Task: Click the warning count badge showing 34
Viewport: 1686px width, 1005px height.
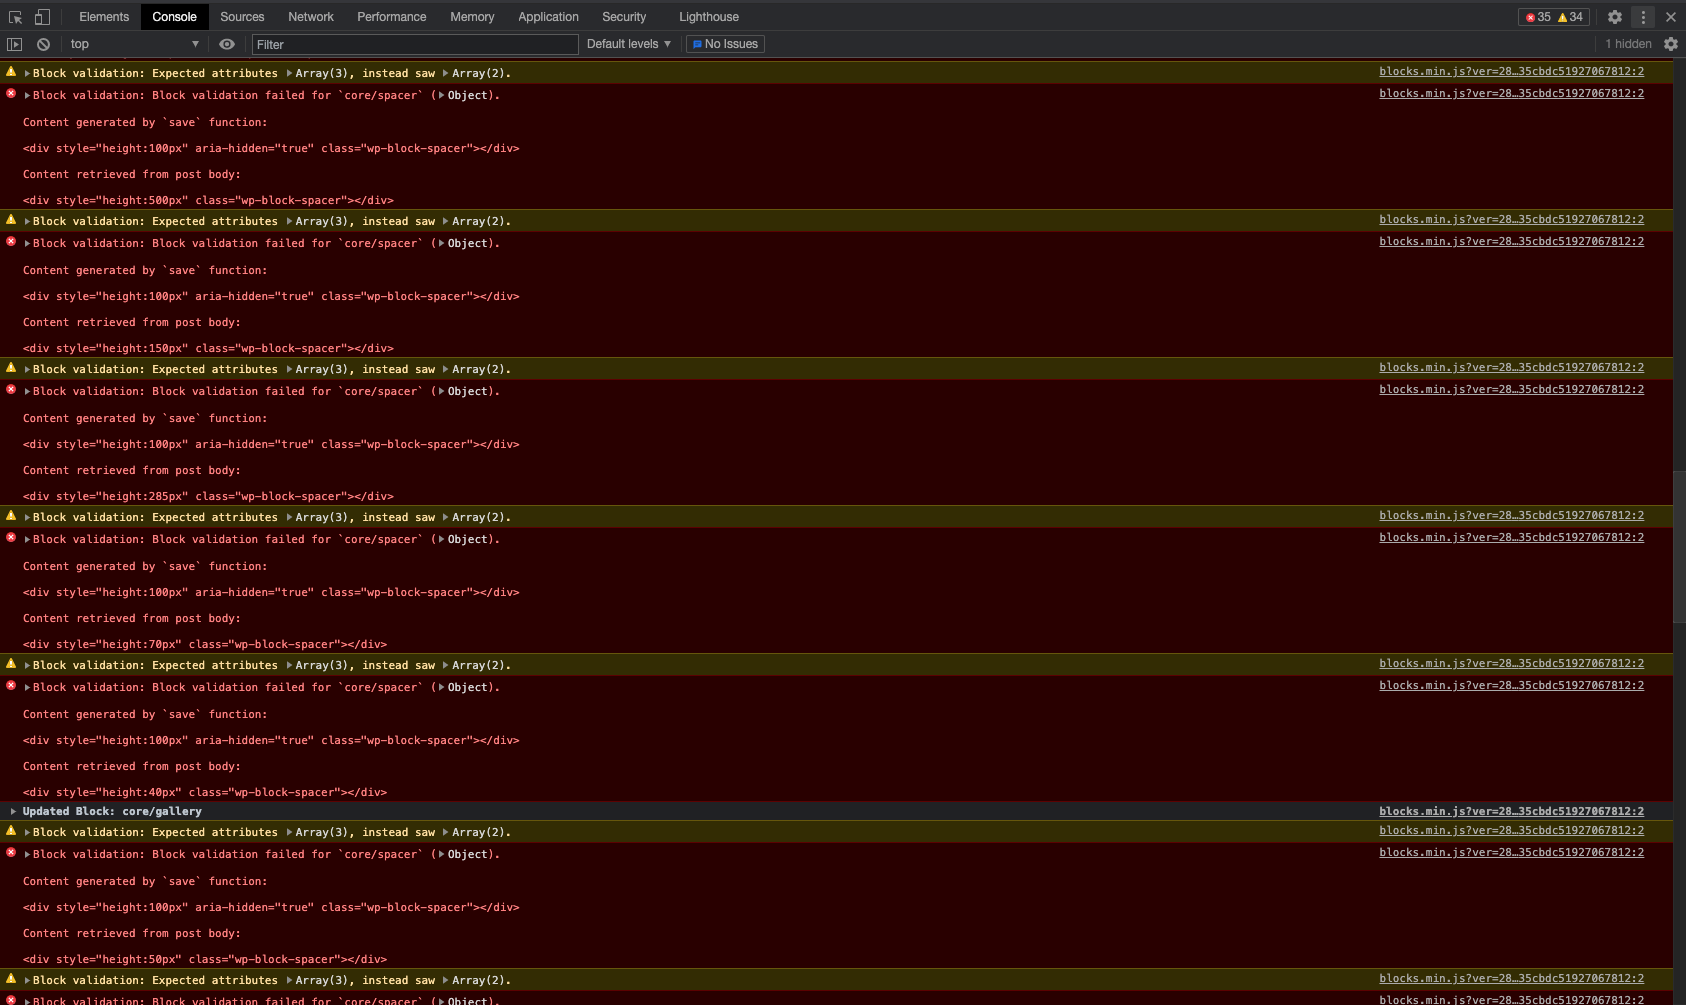Action: pos(1571,17)
